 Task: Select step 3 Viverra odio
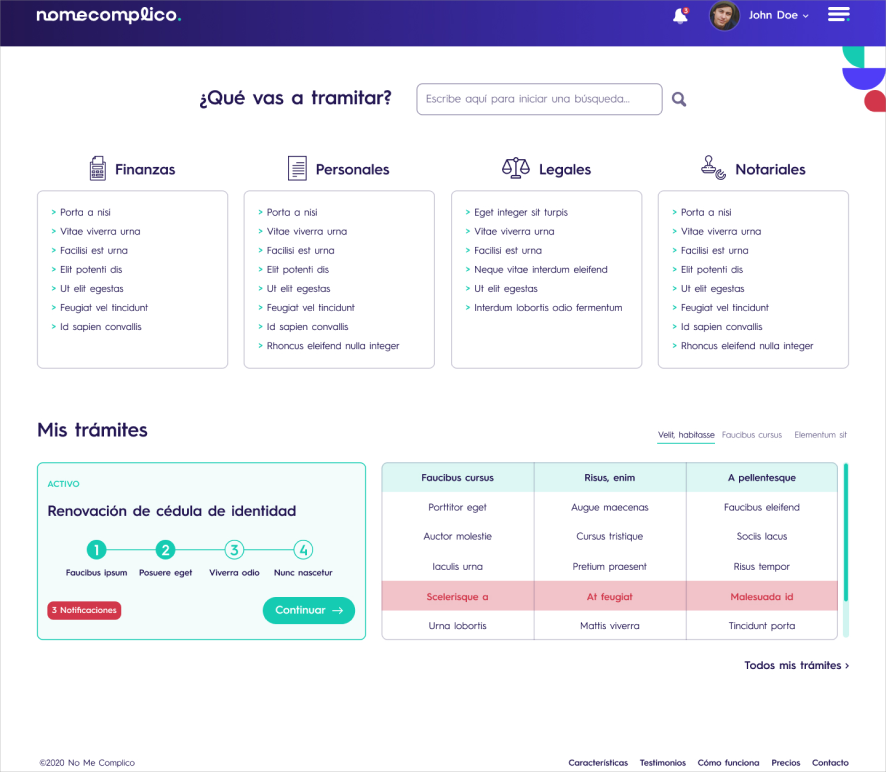click(x=234, y=549)
